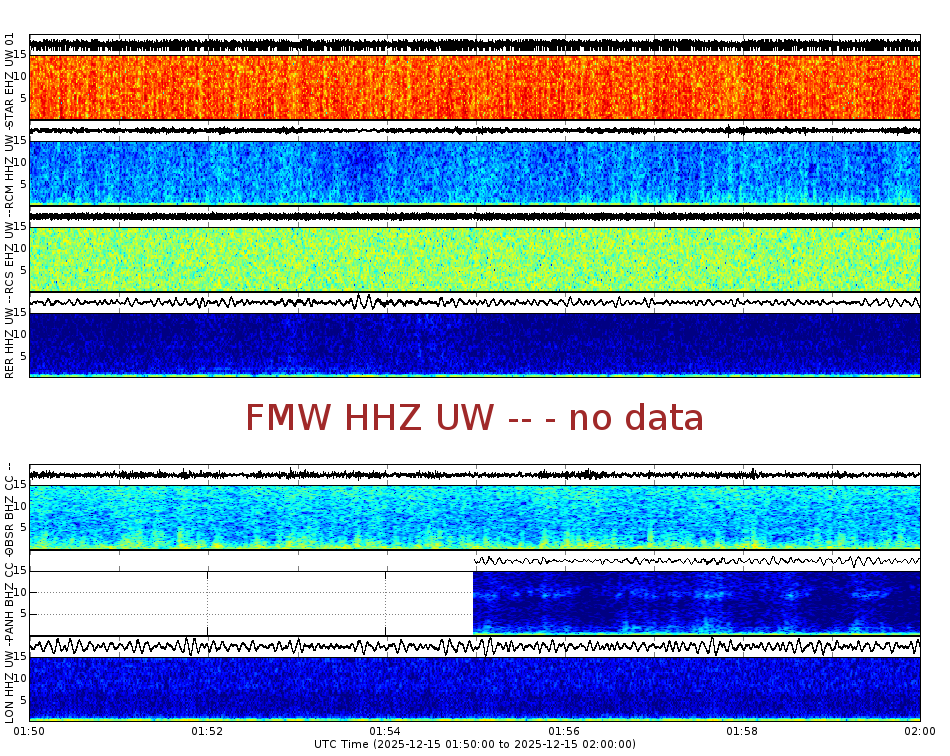Click the STAR EHZ UW station label
The width and height of the screenshot is (950, 756).
[x=10, y=80]
